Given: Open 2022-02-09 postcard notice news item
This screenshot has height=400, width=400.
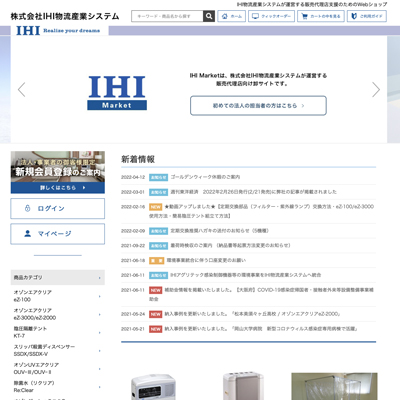Looking at the screenshot, I should (219, 231).
